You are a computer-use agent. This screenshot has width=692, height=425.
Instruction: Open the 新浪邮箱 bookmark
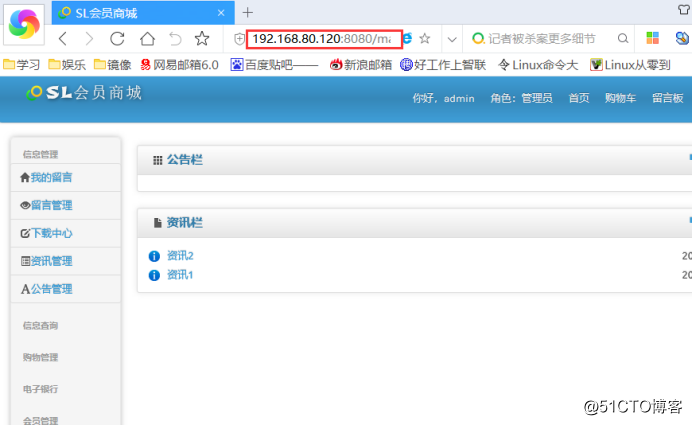361,65
